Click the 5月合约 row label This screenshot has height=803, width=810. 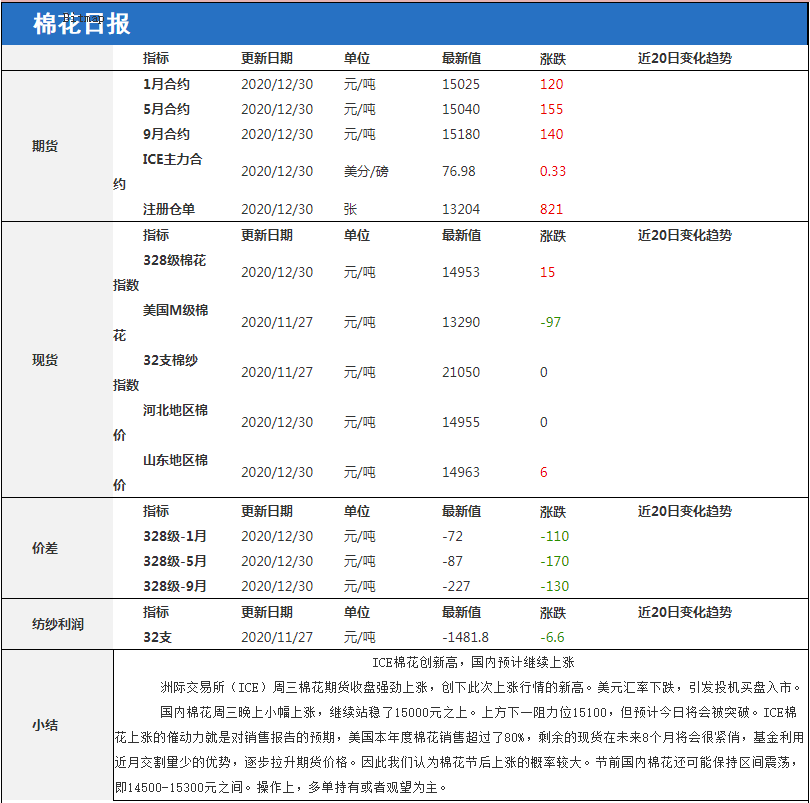166,109
